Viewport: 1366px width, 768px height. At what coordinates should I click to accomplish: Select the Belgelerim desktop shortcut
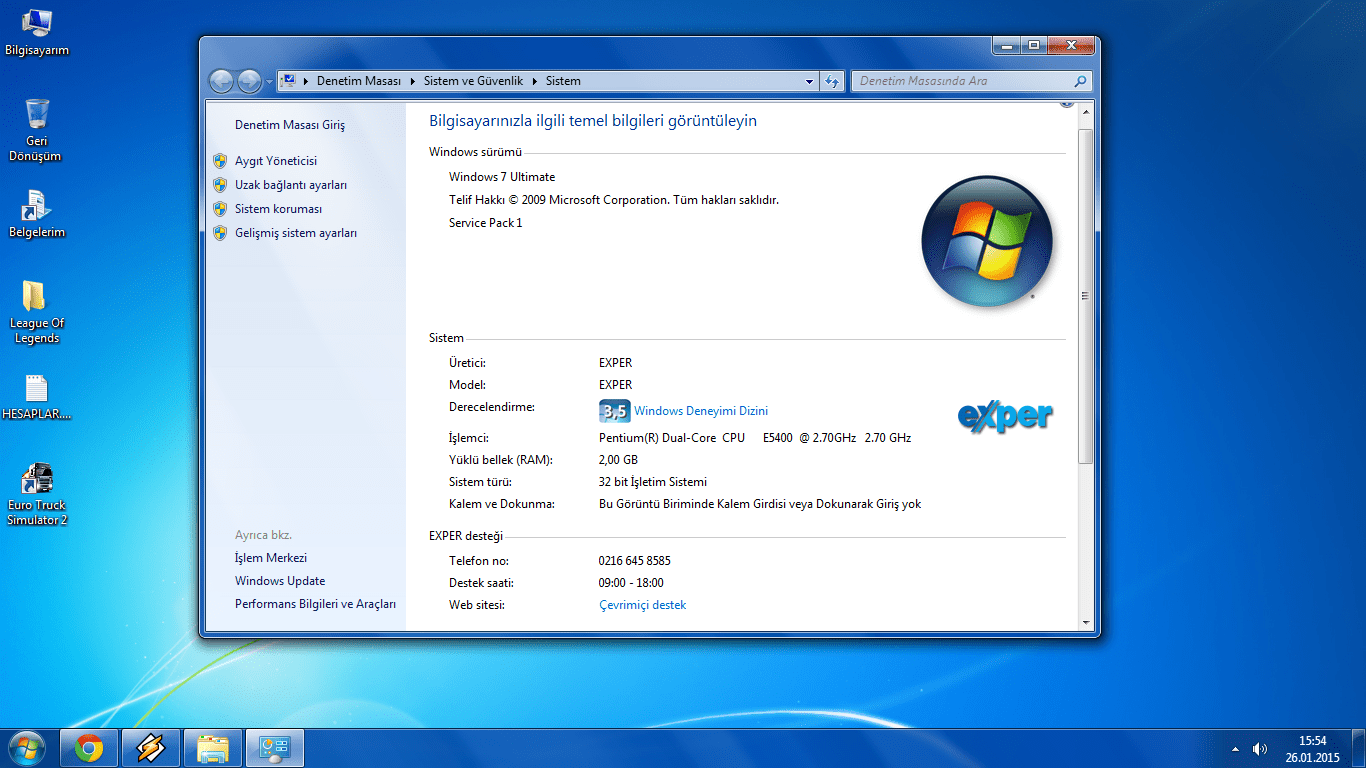coord(37,214)
